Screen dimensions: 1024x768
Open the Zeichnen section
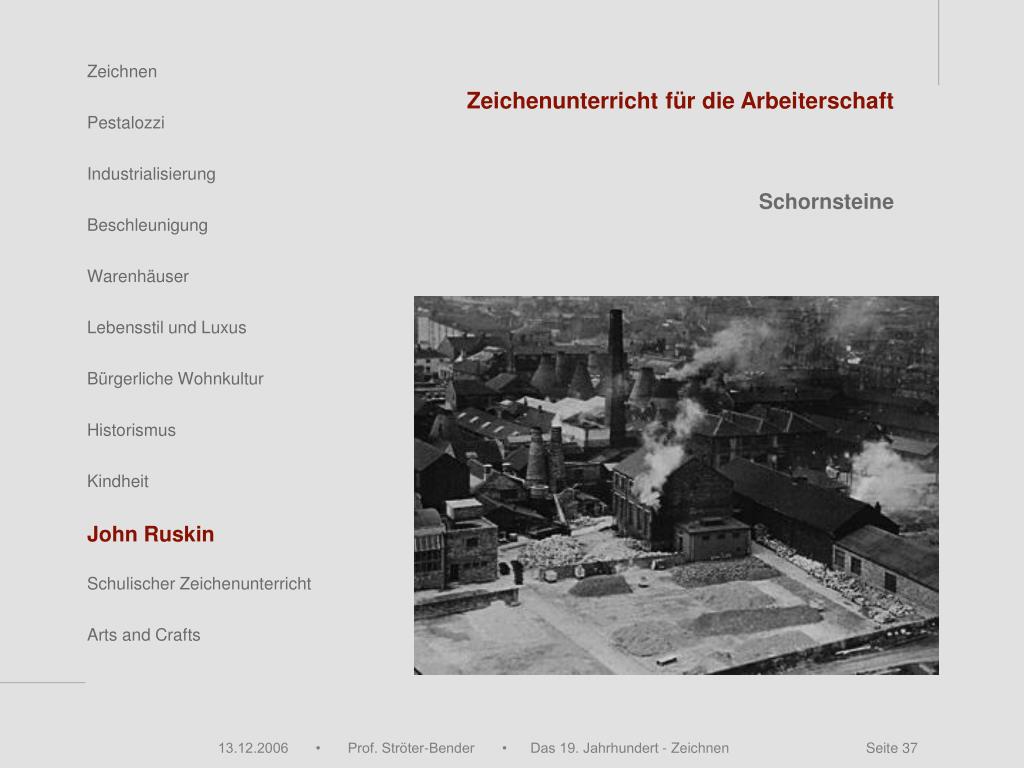[x=122, y=71]
